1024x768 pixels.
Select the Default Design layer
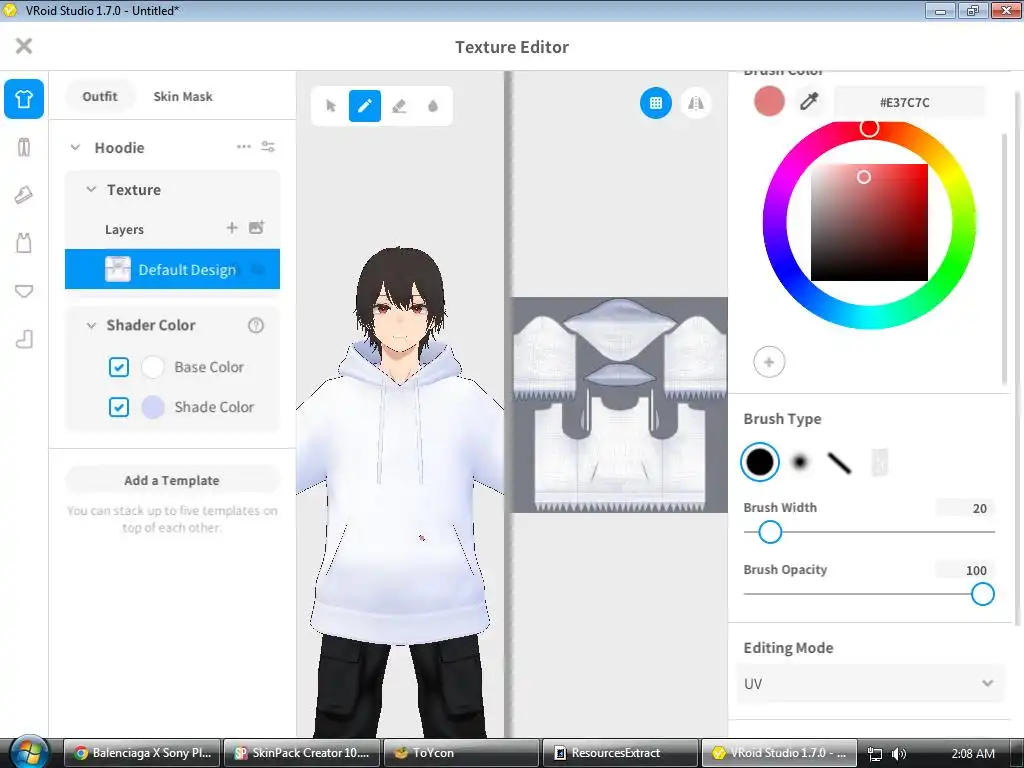pos(172,269)
